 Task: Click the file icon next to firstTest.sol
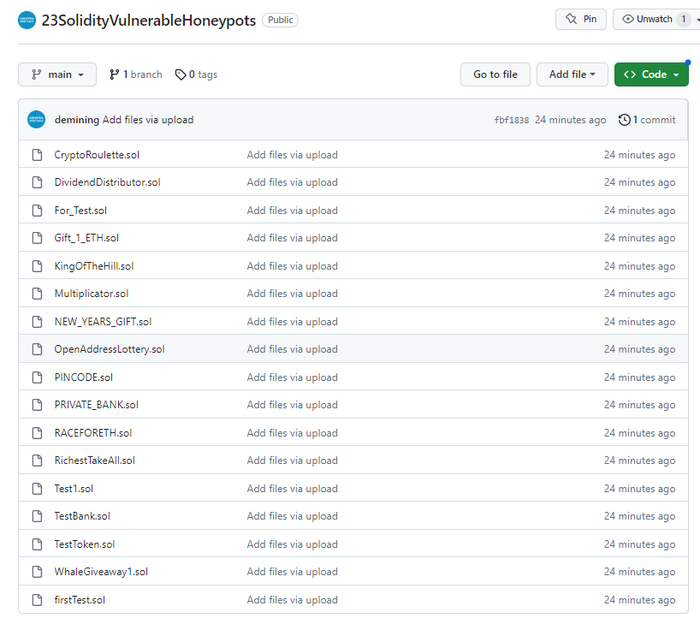37,600
